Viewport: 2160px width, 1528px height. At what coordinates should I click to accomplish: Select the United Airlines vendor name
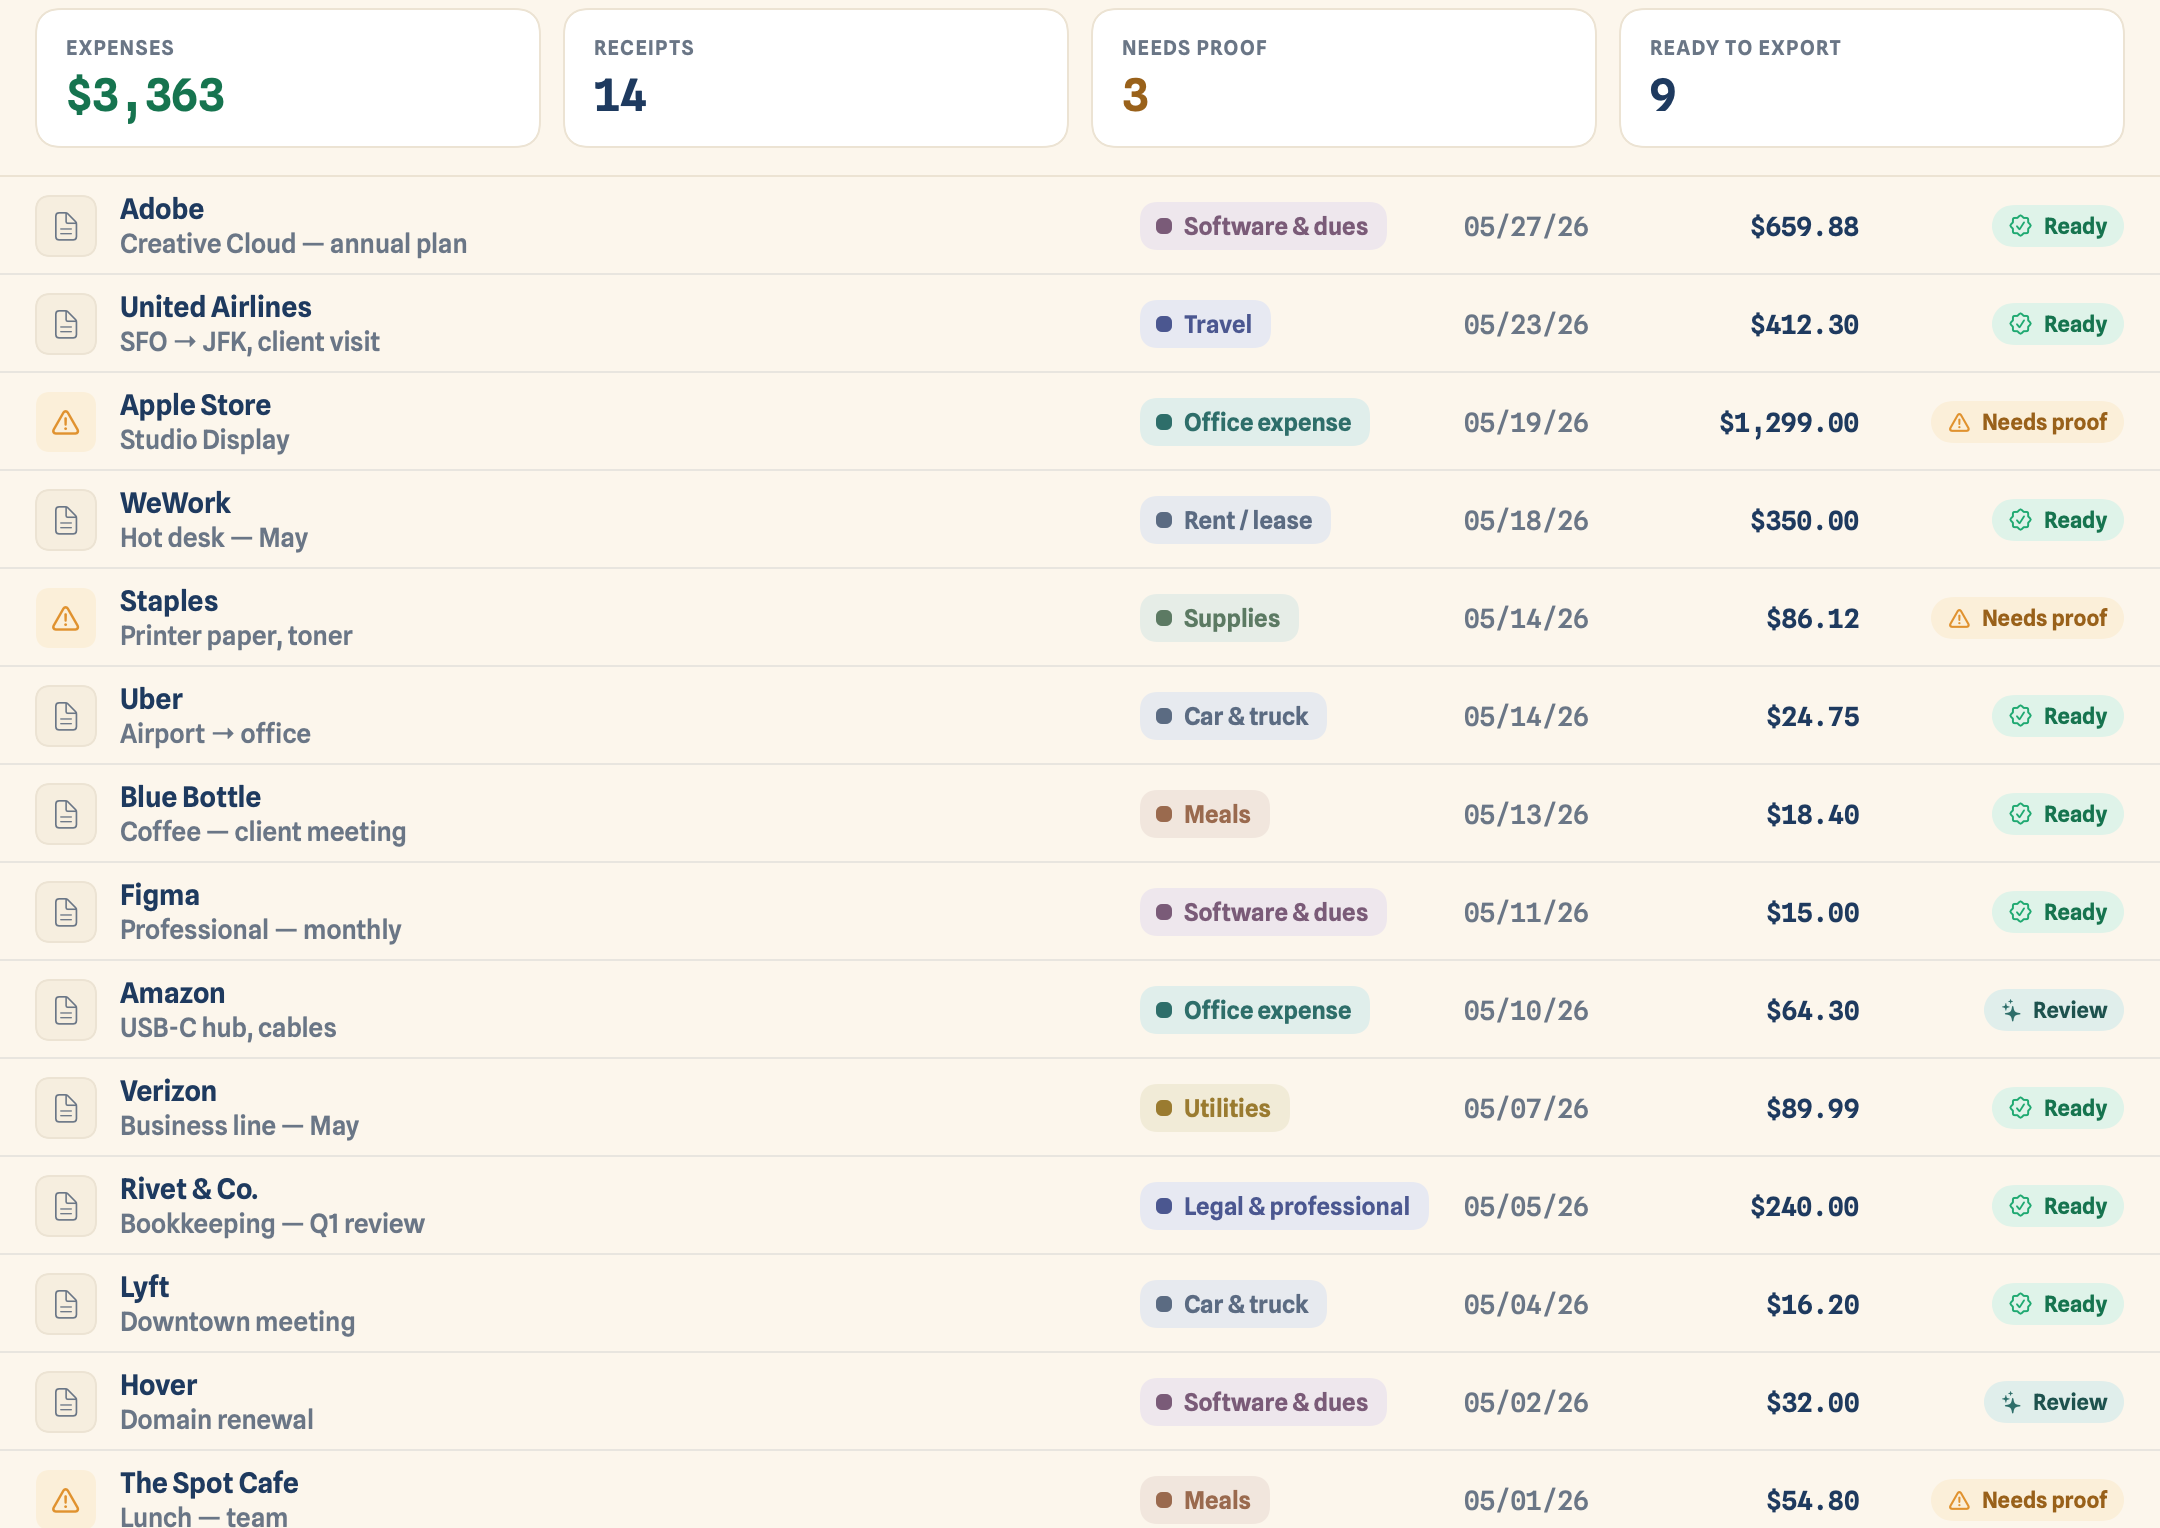(216, 307)
